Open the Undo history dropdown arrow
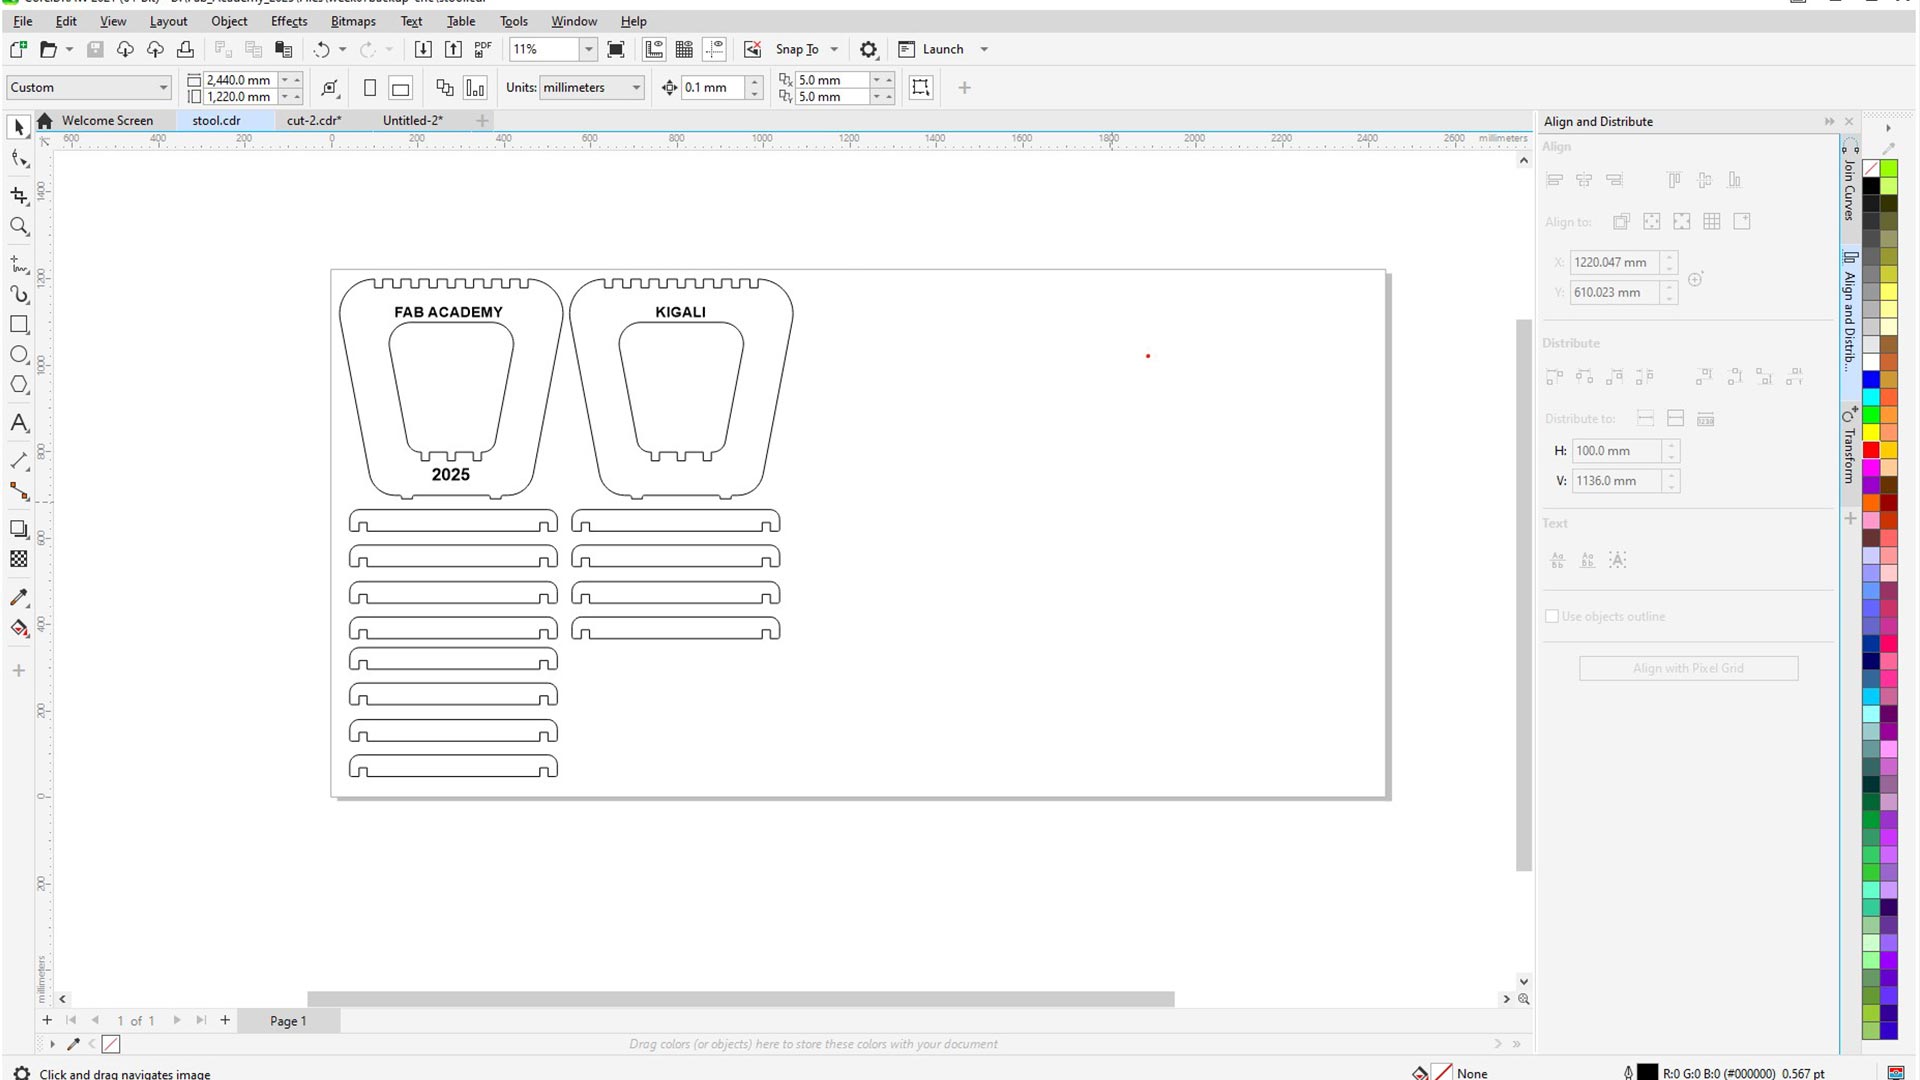1920x1080 pixels. pos(342,49)
